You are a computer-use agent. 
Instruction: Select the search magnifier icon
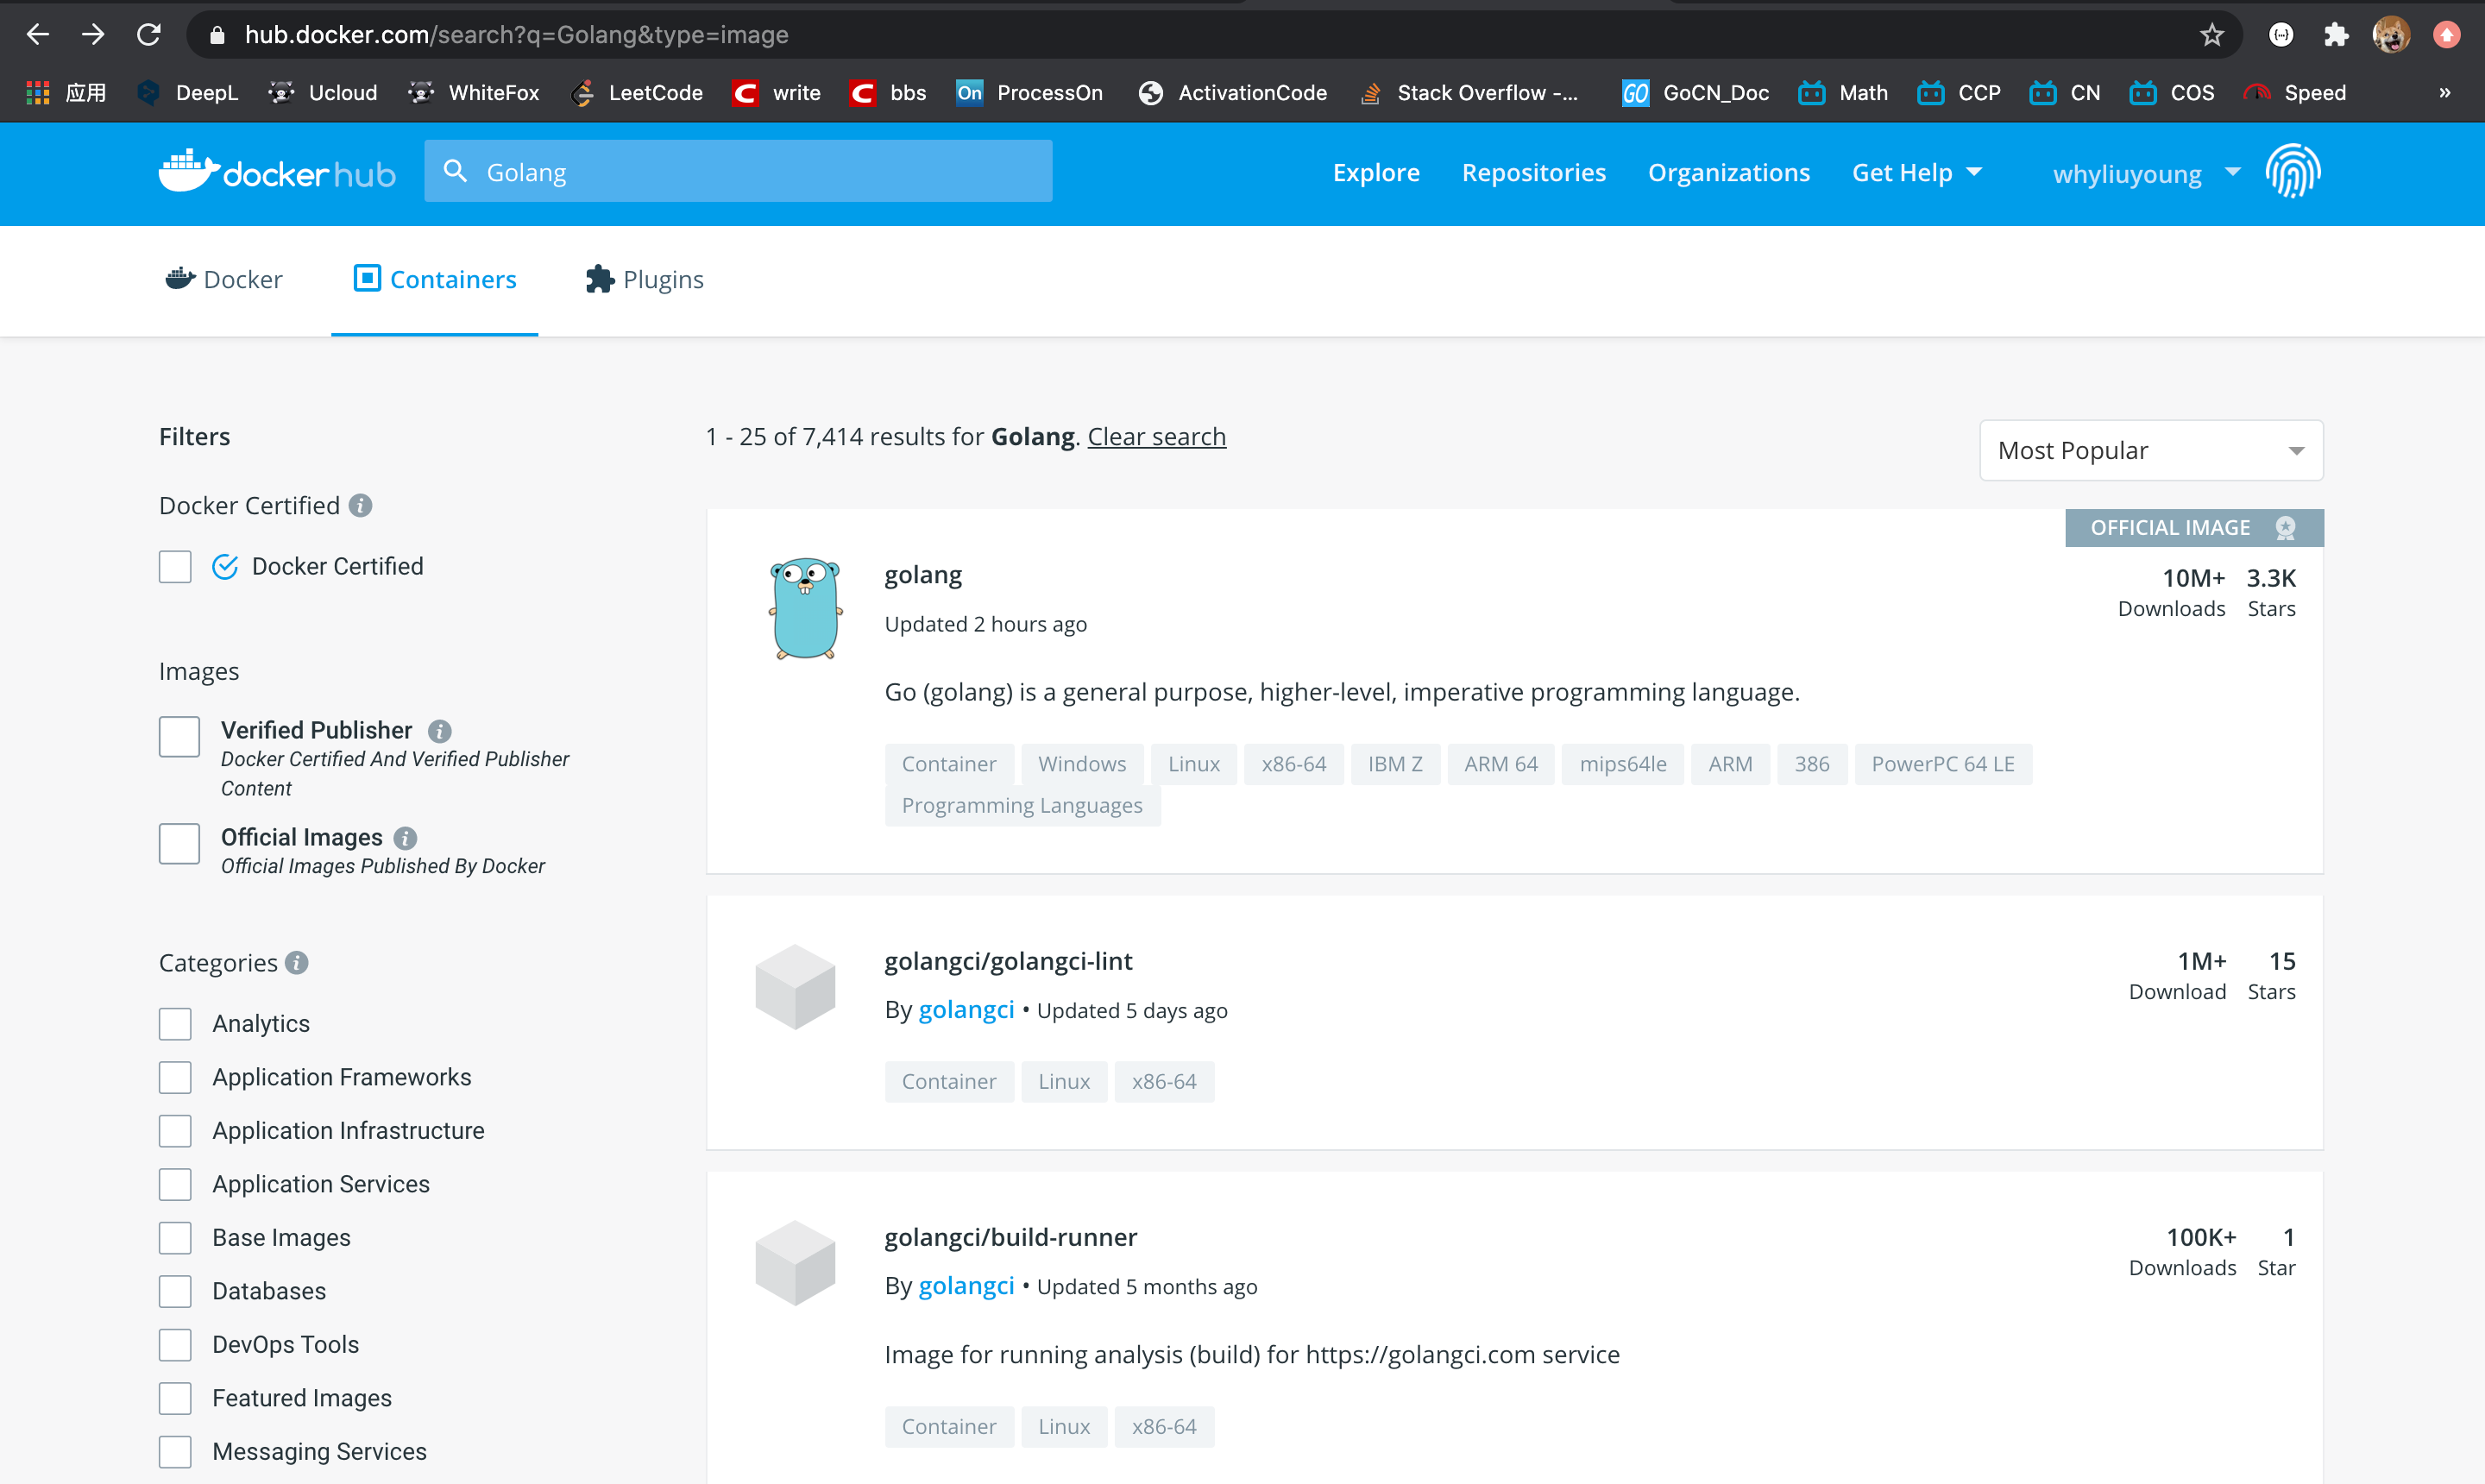[x=457, y=171]
